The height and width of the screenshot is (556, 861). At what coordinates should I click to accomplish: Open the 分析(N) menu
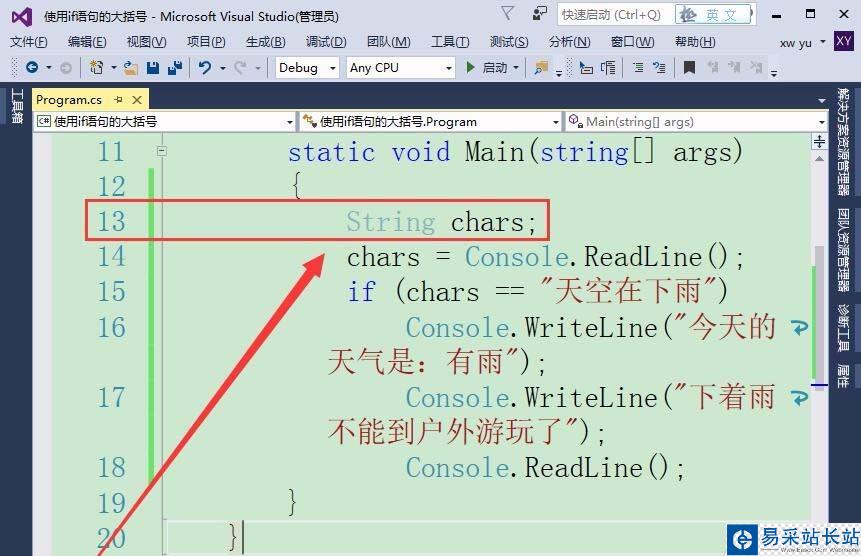coord(569,42)
